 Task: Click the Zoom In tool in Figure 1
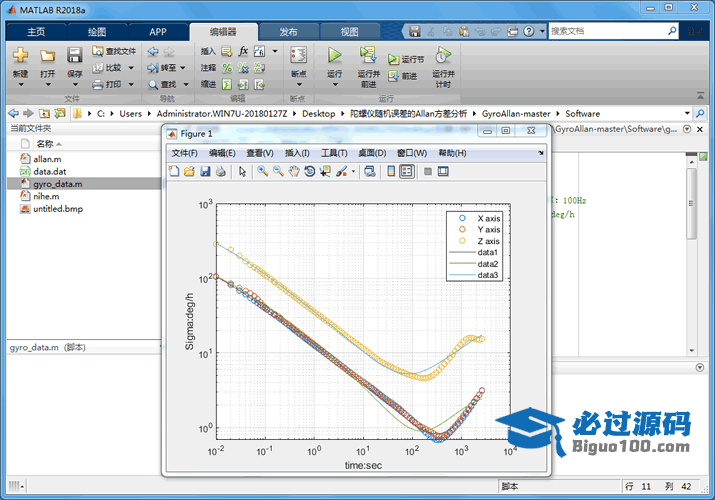pos(263,171)
